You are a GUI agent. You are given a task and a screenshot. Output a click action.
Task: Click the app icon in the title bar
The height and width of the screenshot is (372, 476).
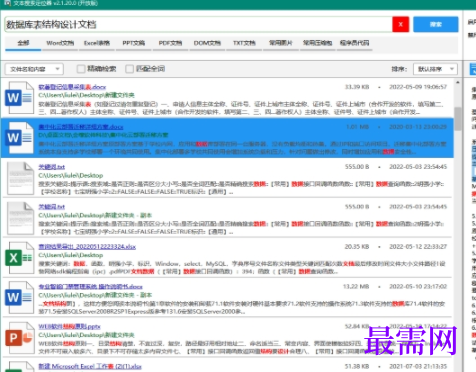pos(7,3)
